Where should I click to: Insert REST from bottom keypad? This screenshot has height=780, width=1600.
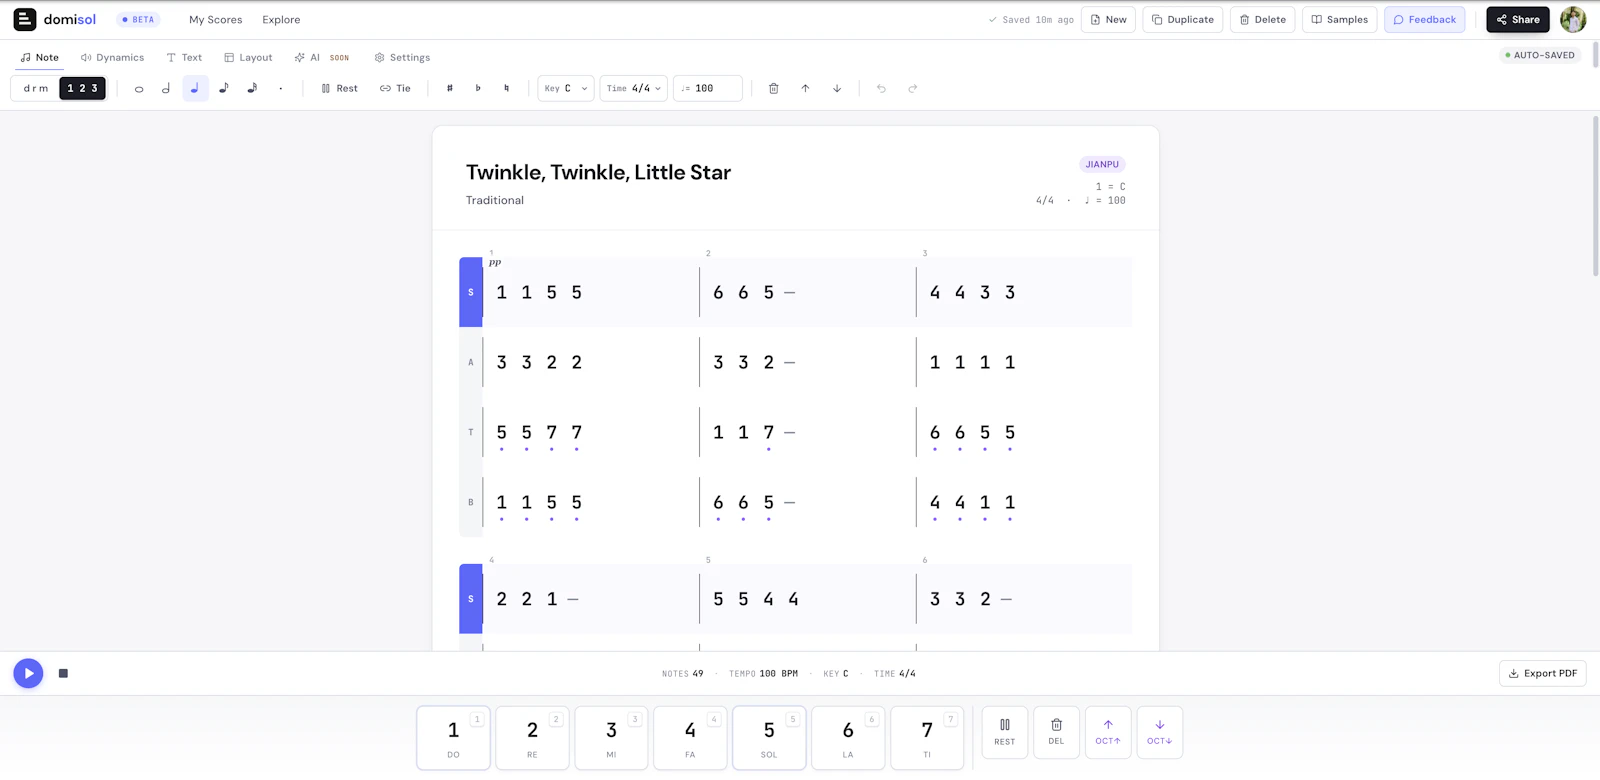pyautogui.click(x=1005, y=732)
